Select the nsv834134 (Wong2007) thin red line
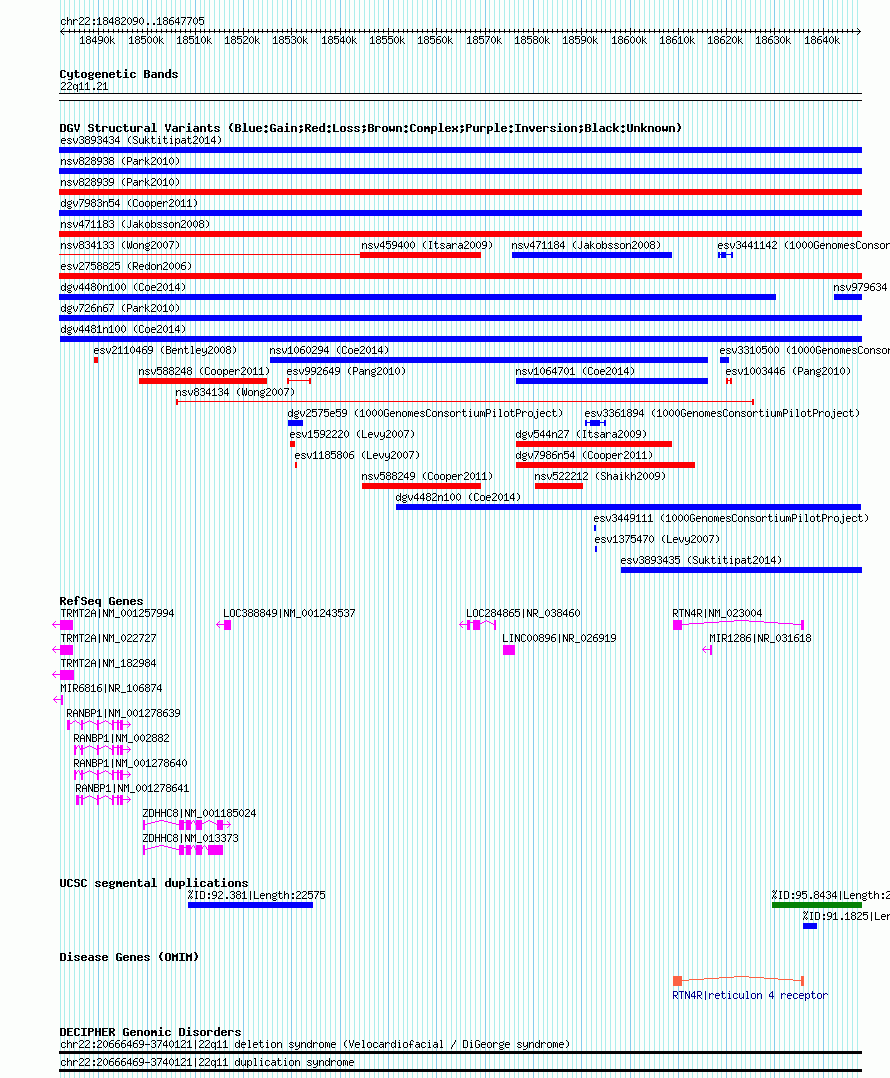890x1078 pixels. point(465,402)
